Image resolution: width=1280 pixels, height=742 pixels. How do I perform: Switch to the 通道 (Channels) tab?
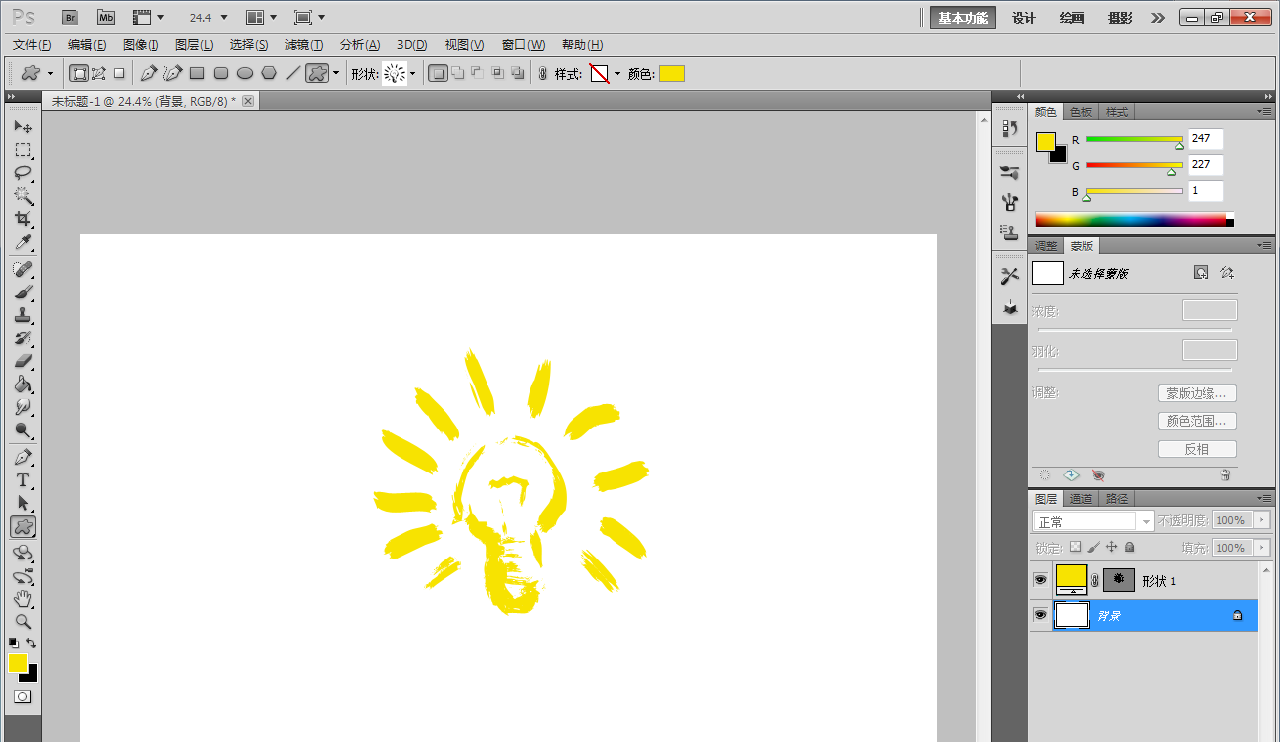coord(1080,499)
